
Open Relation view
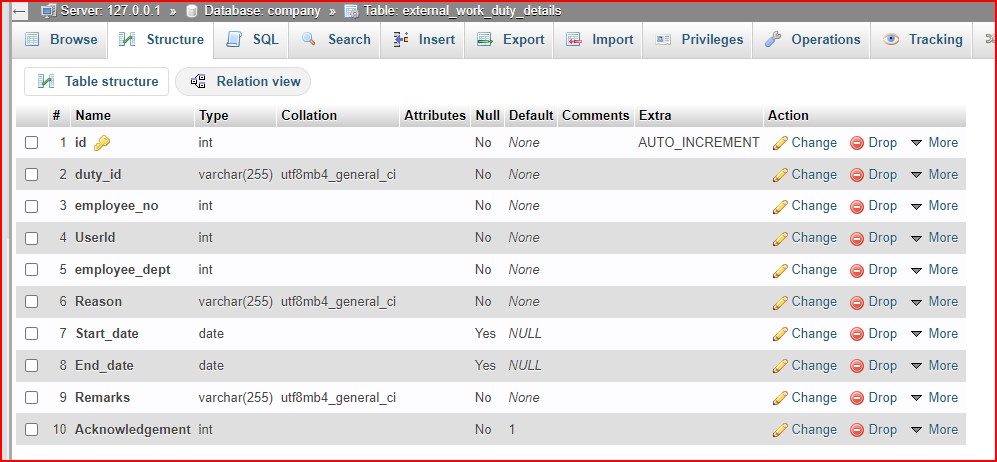pyautogui.click(x=243, y=81)
